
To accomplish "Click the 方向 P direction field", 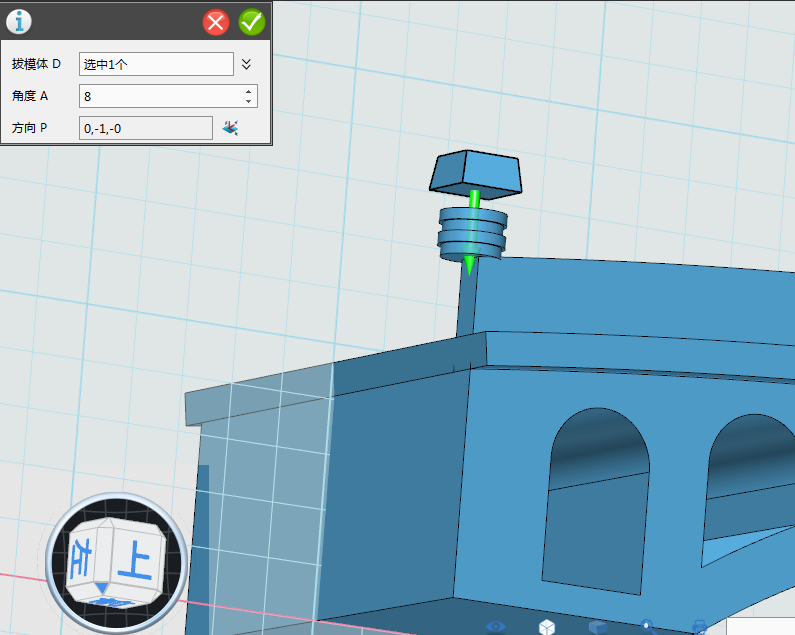I will [x=146, y=128].
